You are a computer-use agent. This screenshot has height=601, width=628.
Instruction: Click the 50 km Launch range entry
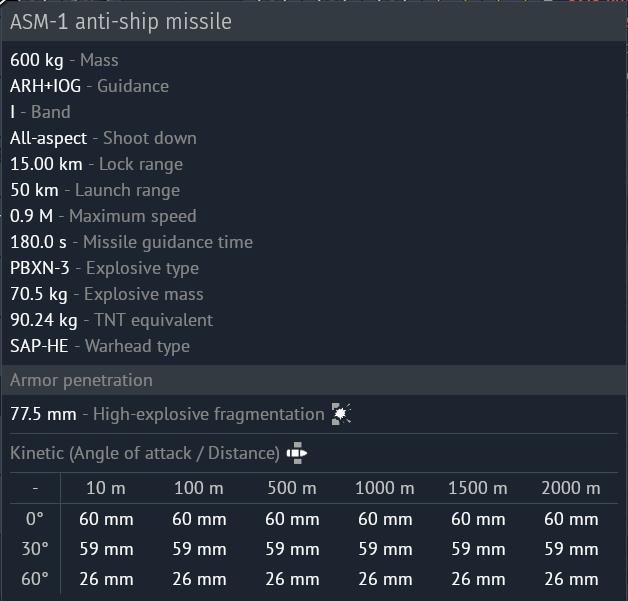95,190
